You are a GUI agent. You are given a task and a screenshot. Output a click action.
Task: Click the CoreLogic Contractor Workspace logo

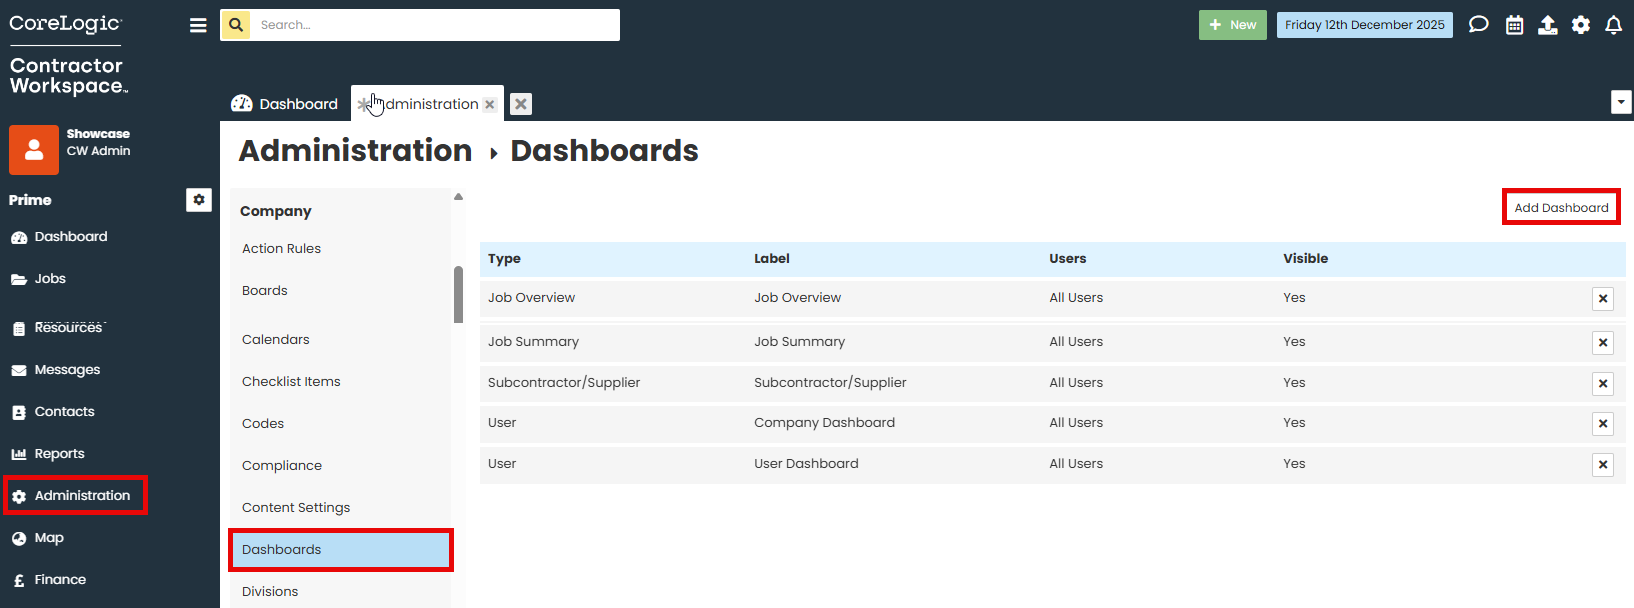[x=68, y=55]
